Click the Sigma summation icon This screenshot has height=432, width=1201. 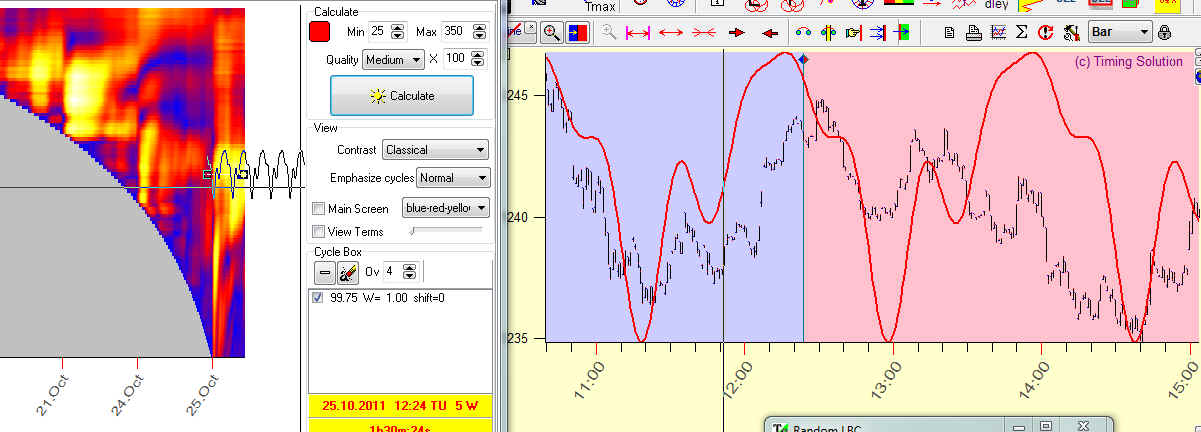coord(1021,32)
